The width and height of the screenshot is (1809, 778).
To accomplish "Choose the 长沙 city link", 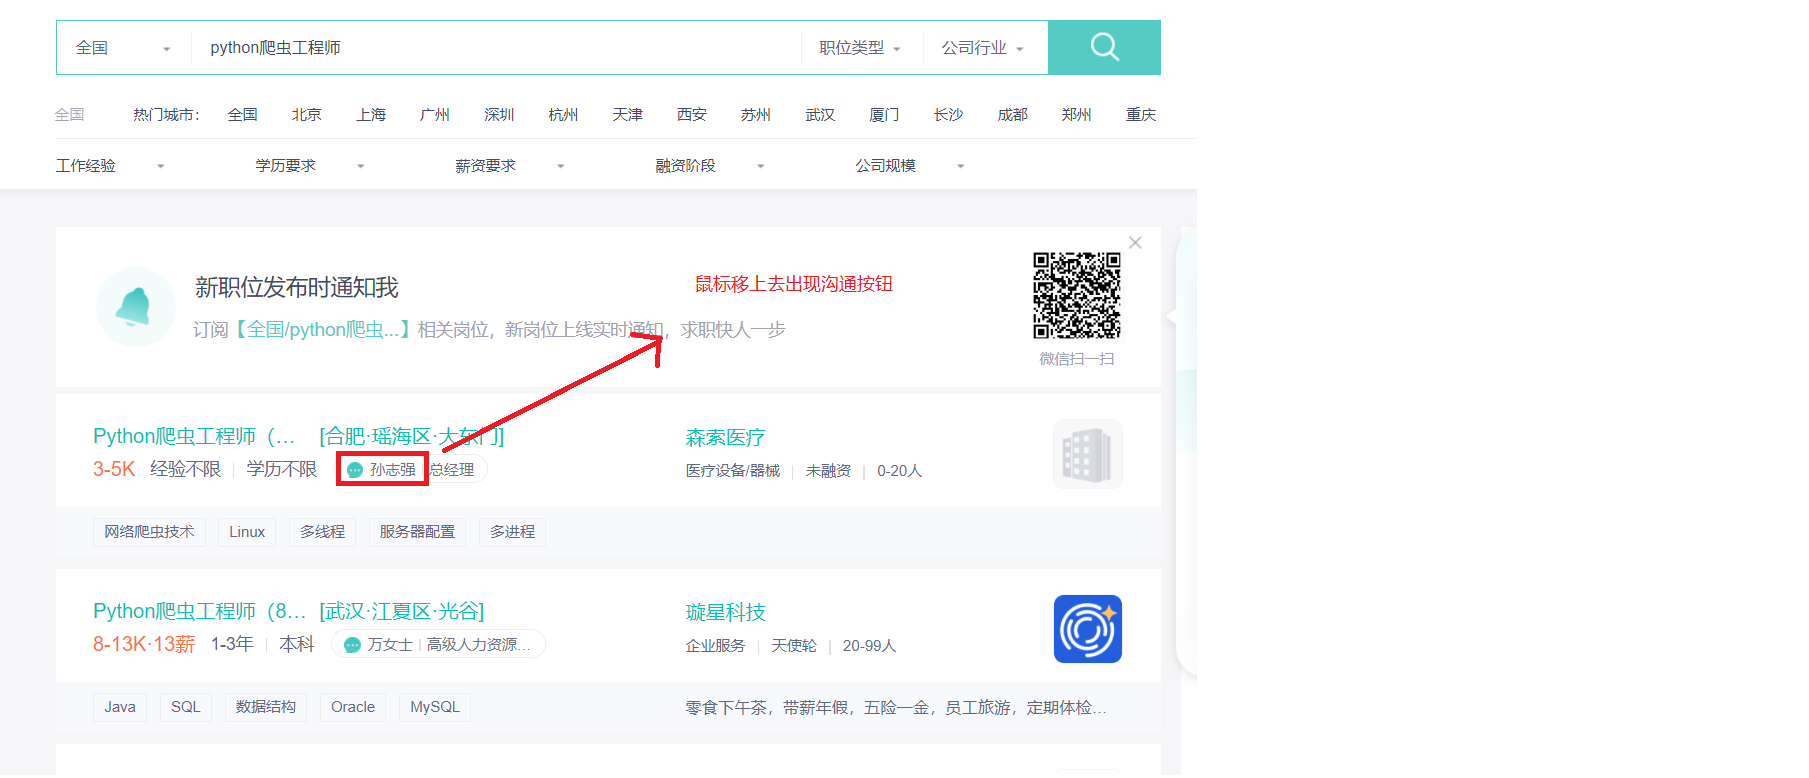I will [x=948, y=115].
